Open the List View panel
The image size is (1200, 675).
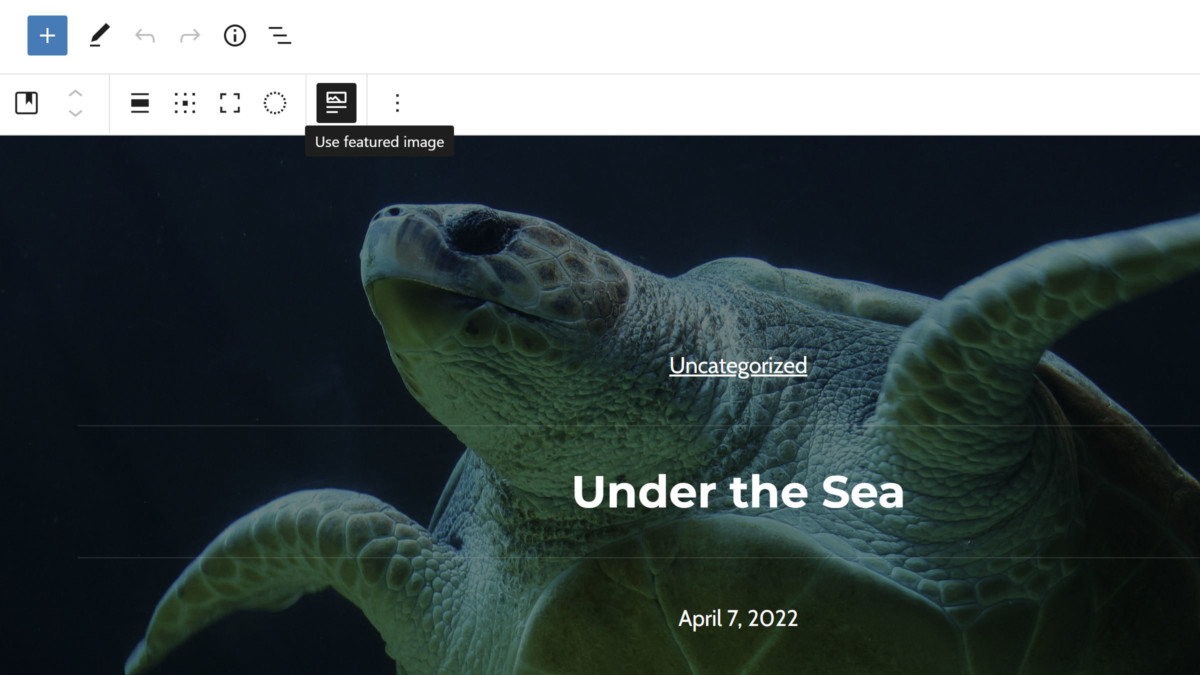279,35
